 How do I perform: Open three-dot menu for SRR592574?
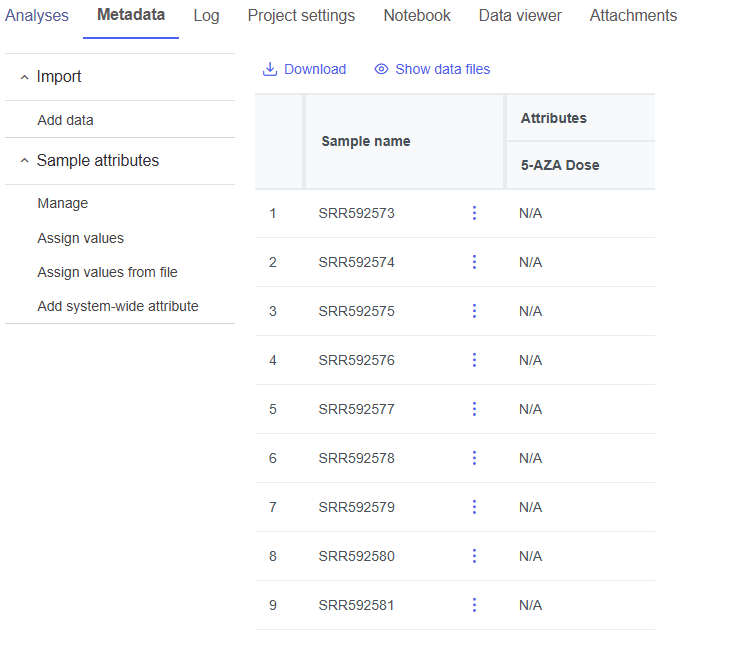[x=474, y=262]
